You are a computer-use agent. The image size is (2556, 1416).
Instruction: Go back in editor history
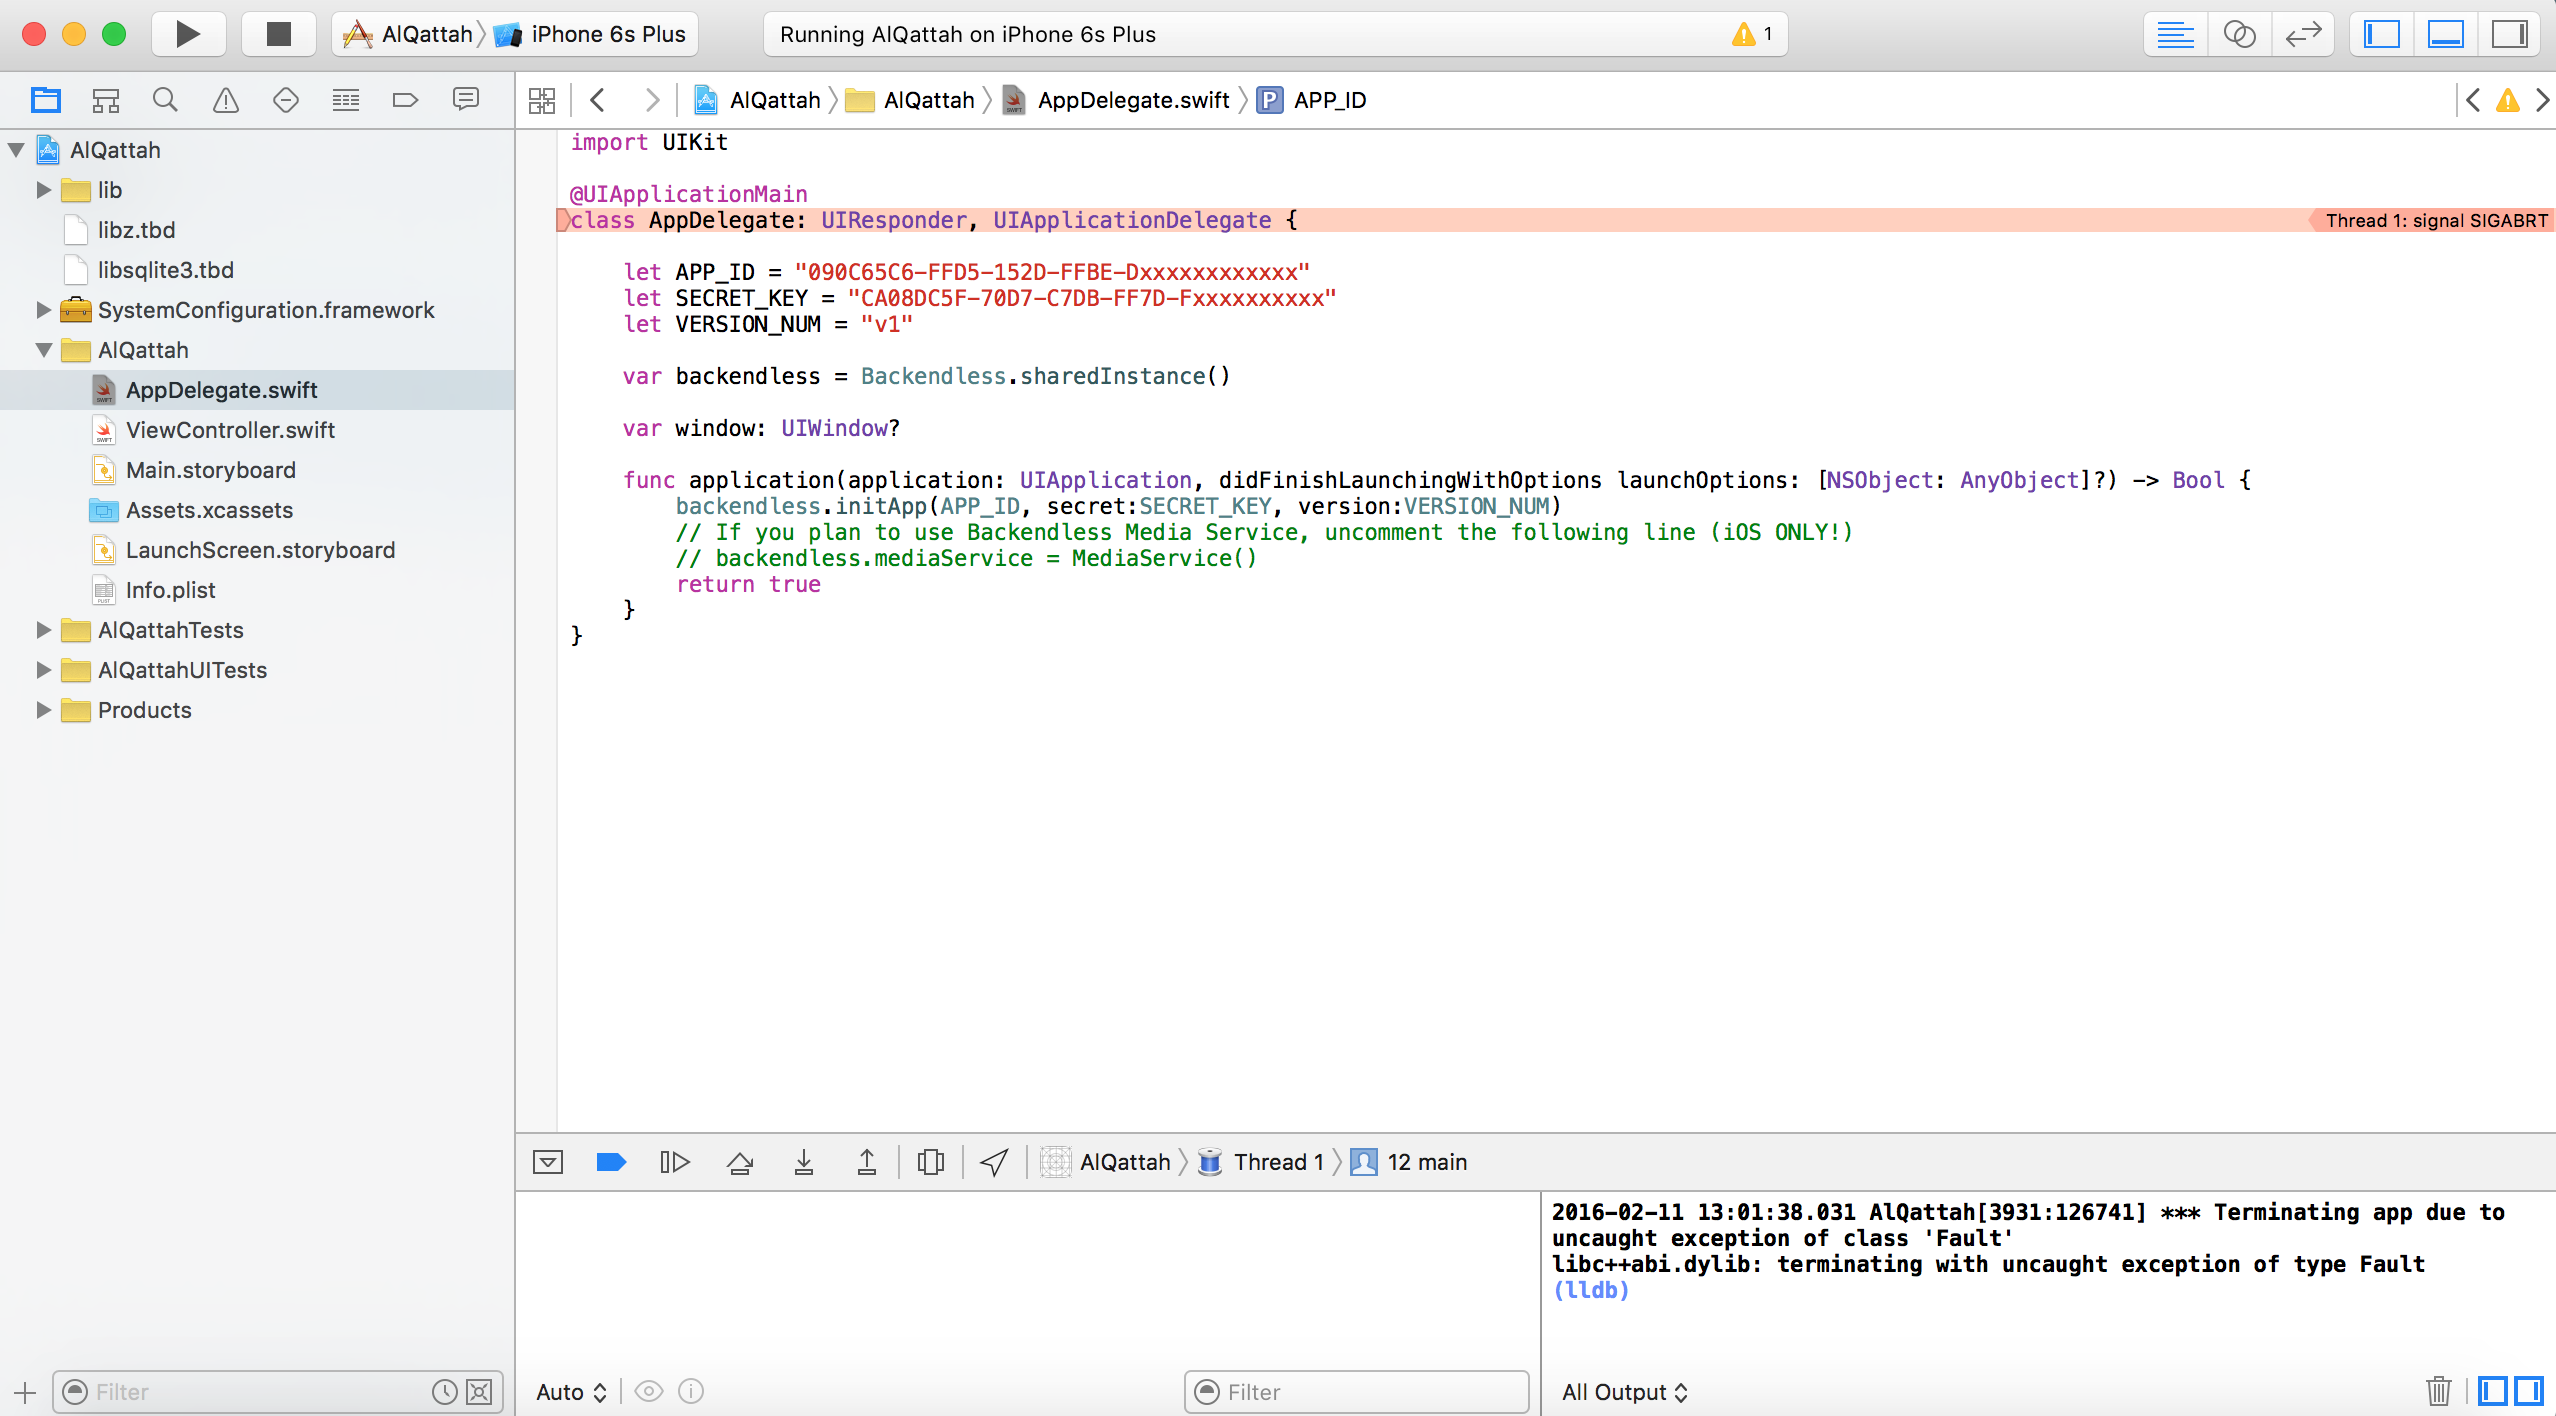(x=598, y=100)
